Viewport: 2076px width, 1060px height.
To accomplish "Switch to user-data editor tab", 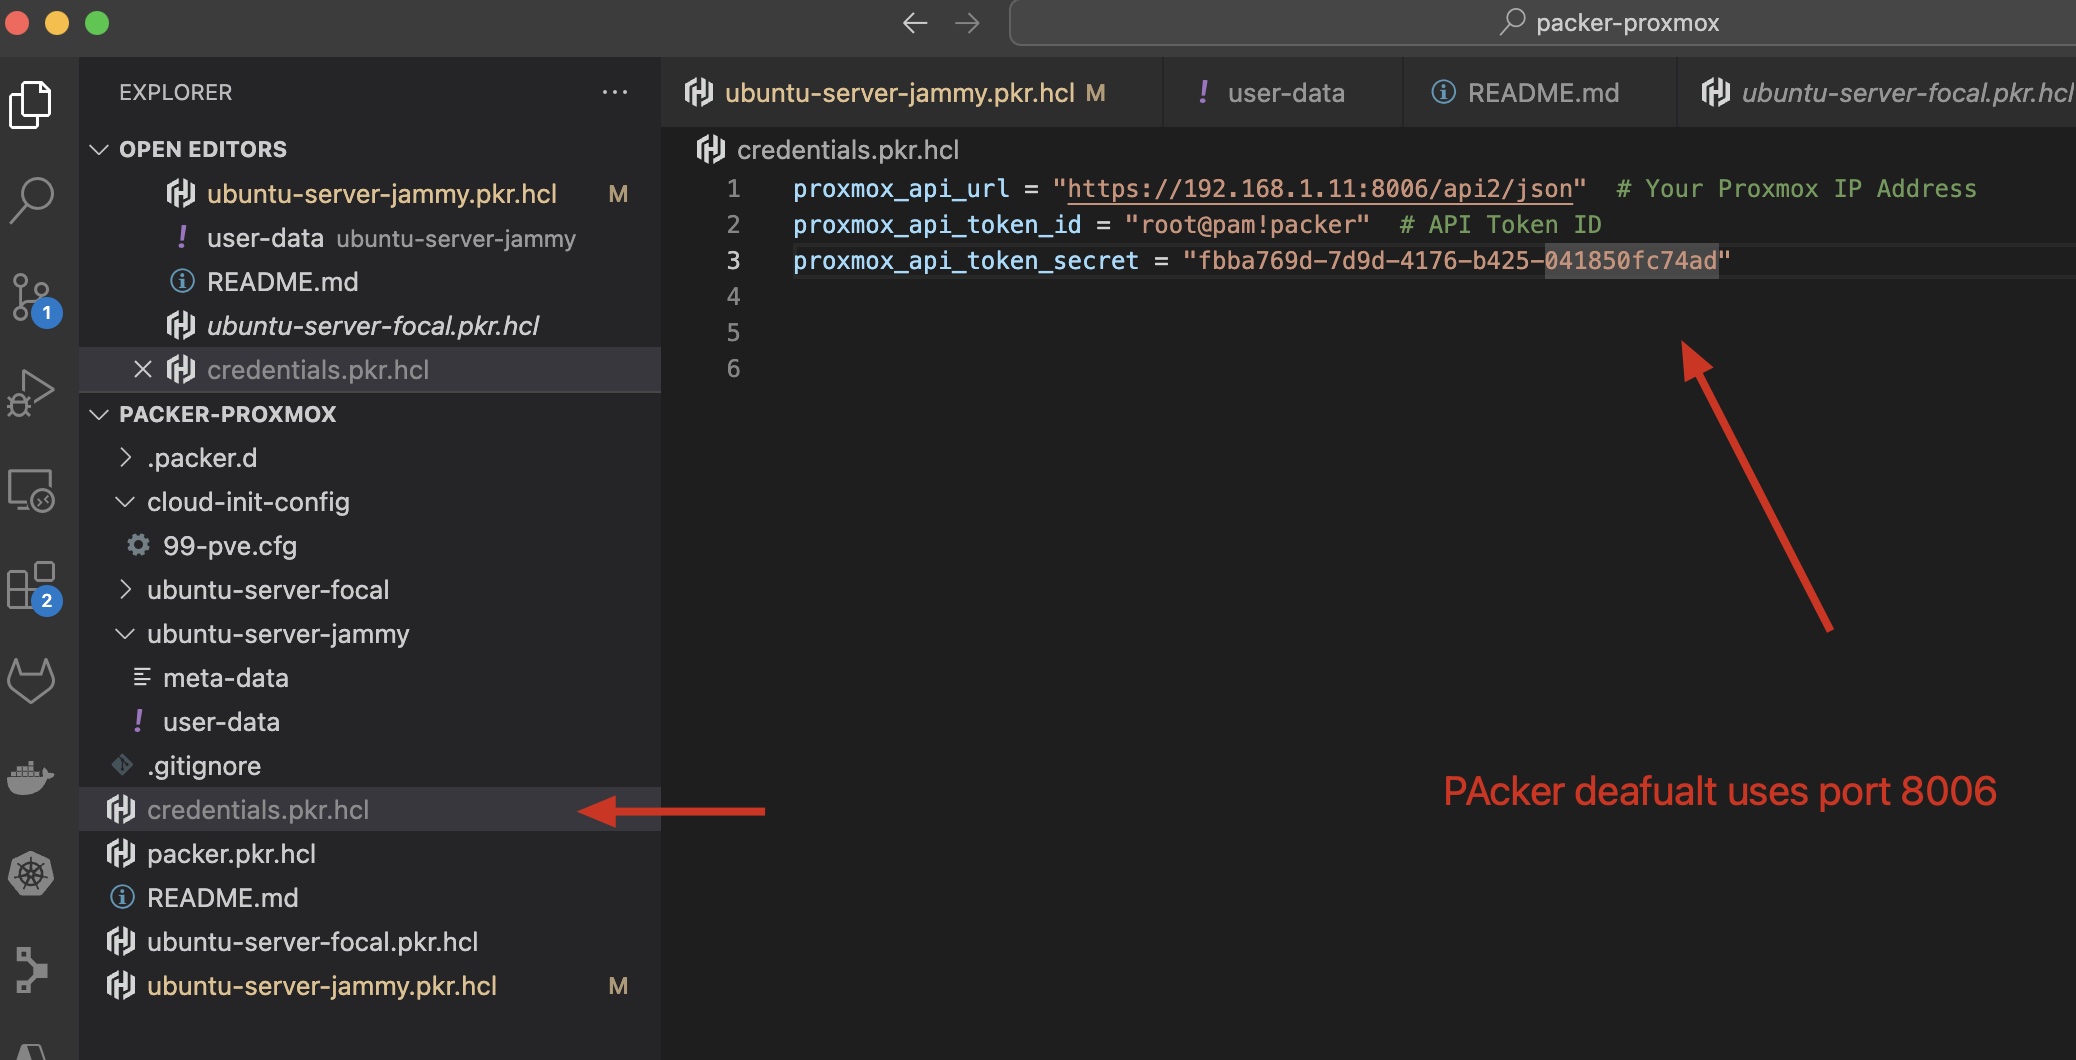I will point(1283,93).
